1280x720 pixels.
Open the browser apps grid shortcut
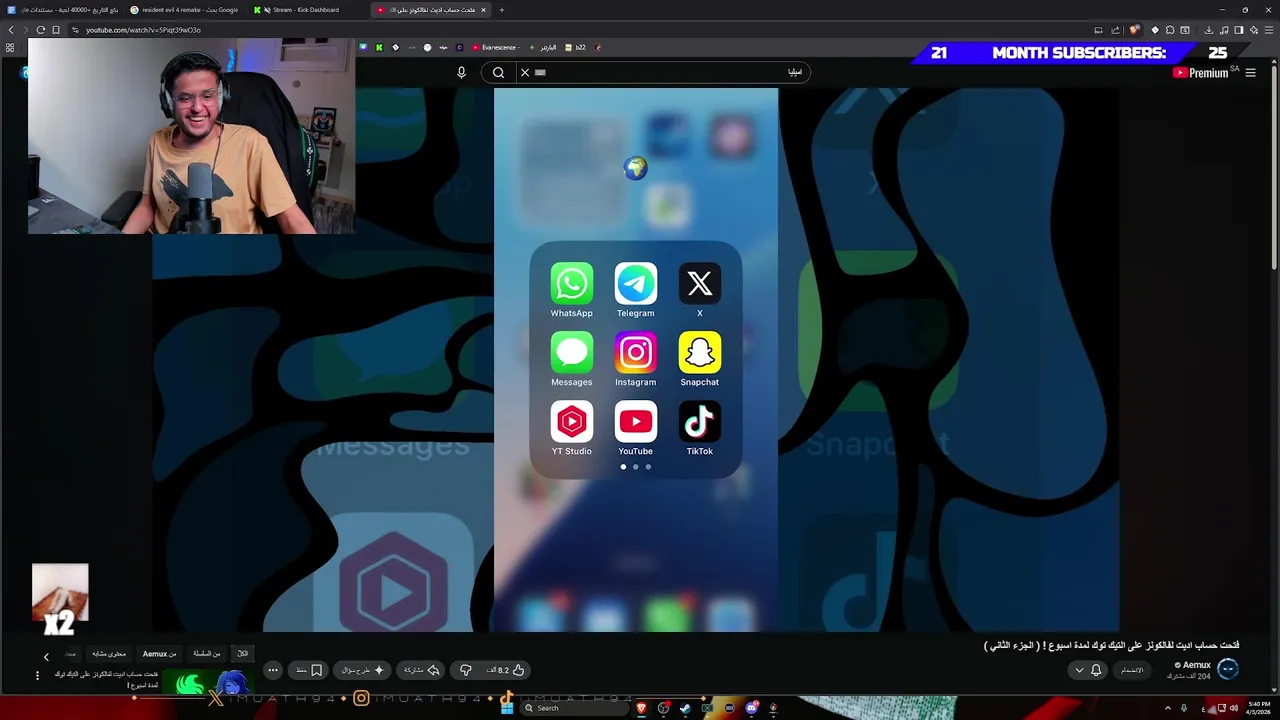(11, 47)
